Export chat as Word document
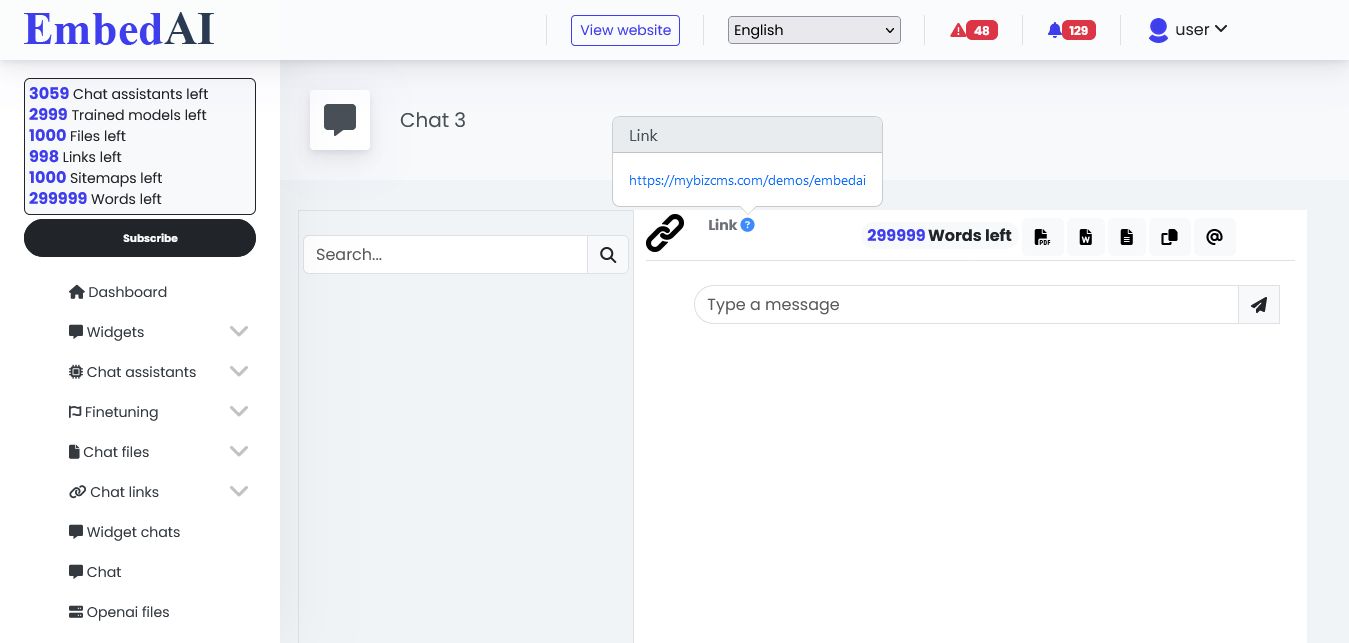 1085,237
